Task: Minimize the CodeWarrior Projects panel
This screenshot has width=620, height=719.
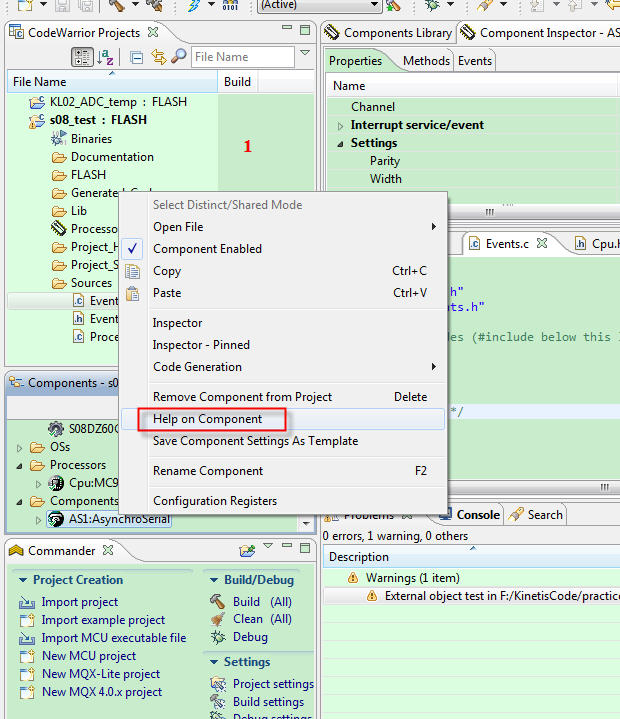Action: click(287, 28)
